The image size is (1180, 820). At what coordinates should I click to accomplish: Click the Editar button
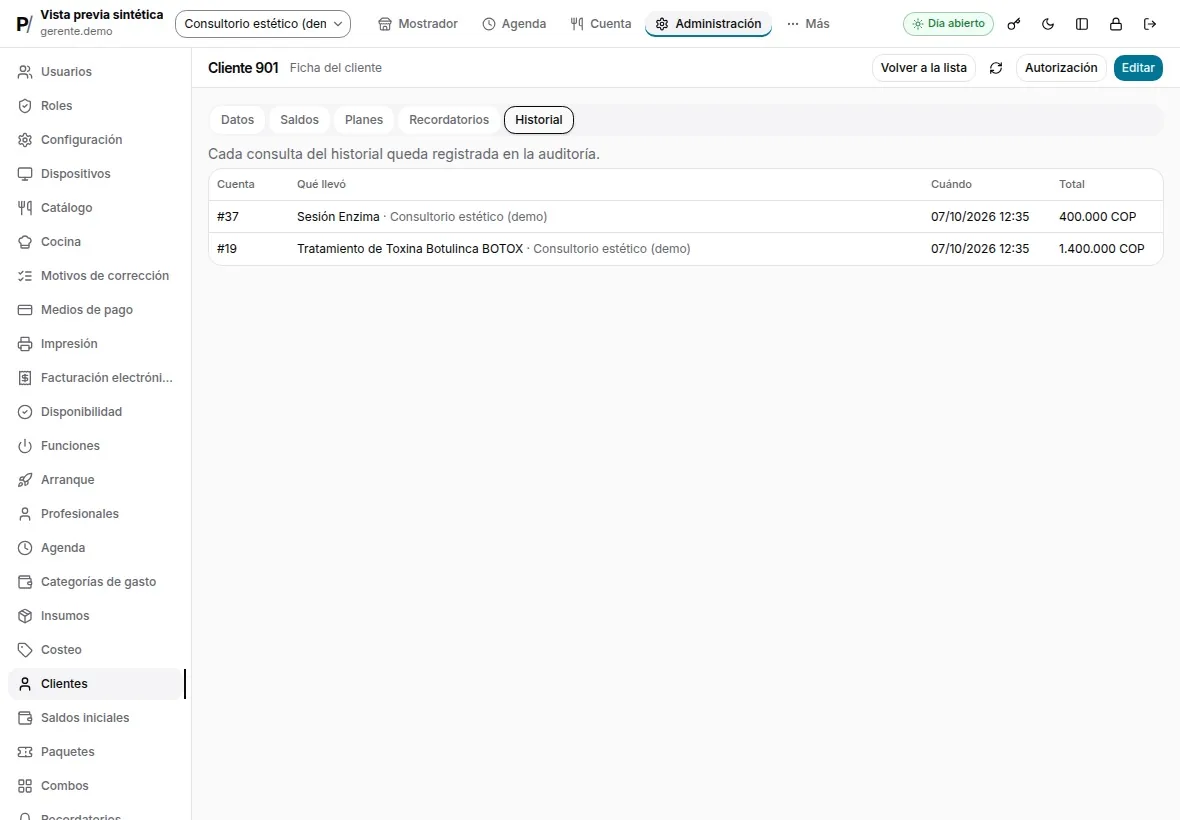pyautogui.click(x=1138, y=68)
